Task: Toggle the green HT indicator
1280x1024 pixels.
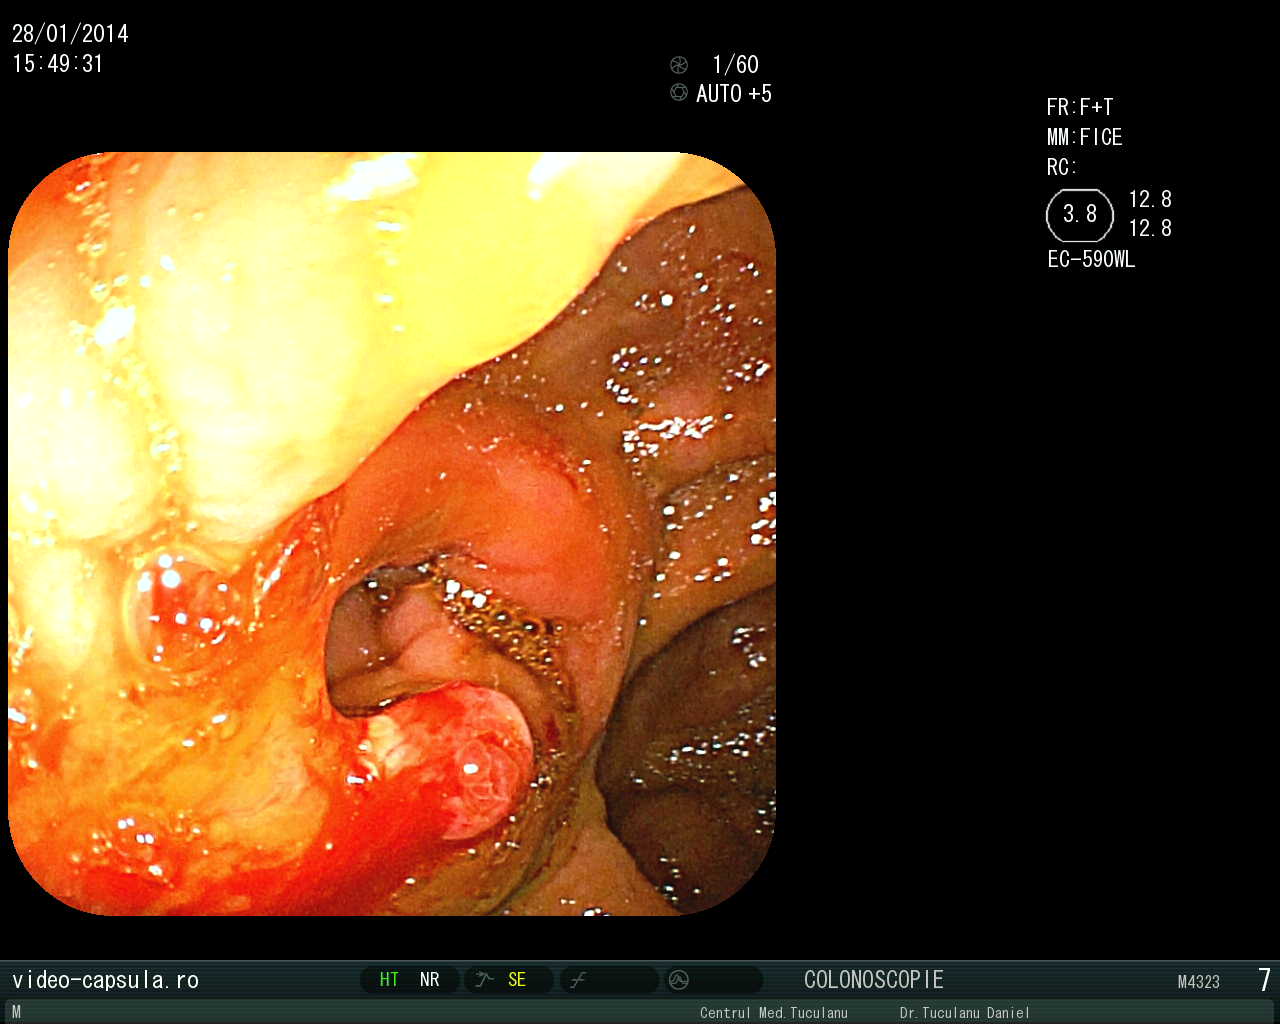Action: coord(389,980)
